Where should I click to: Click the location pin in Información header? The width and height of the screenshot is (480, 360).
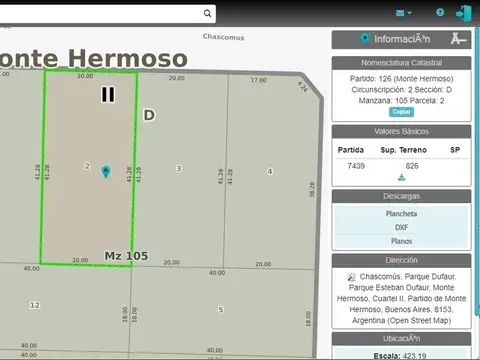[x=365, y=39]
